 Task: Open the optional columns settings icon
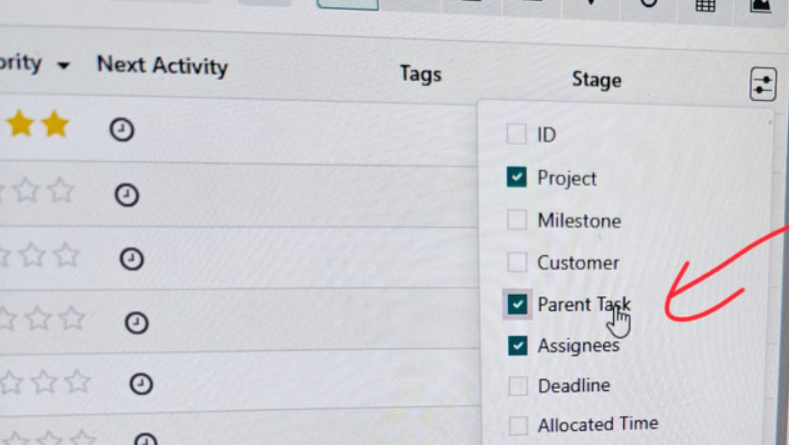coord(762,85)
